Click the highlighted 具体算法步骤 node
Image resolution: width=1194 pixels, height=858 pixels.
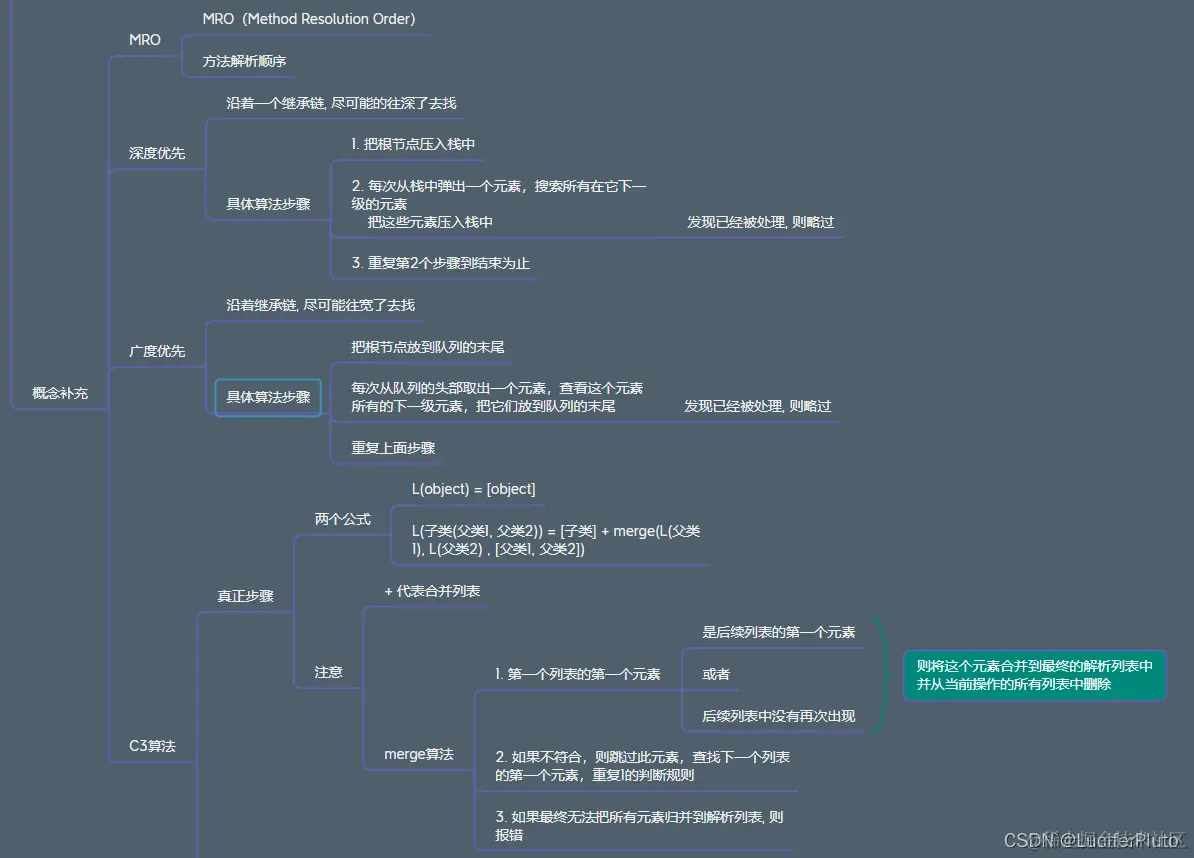point(268,397)
